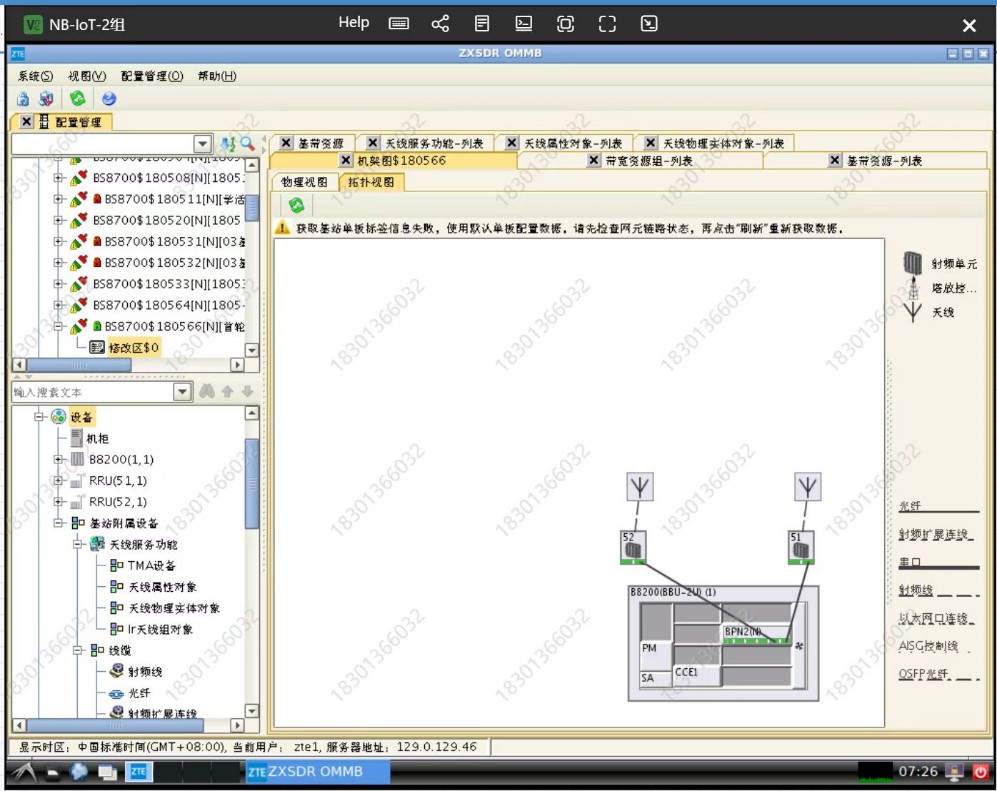Open the document icon next to the share icon
Viewport: 997px width, 791px height.
[482, 24]
